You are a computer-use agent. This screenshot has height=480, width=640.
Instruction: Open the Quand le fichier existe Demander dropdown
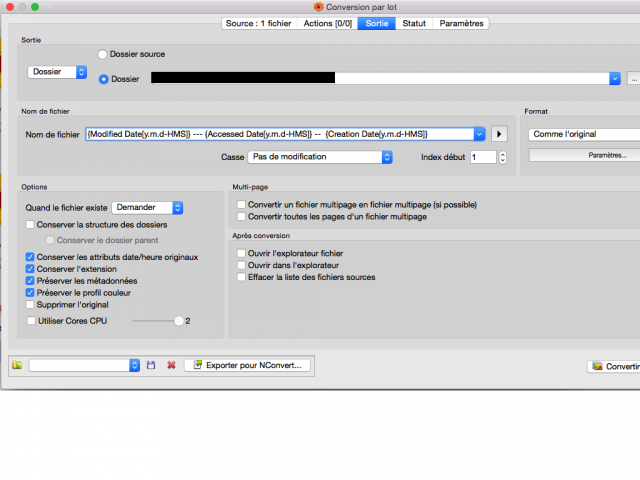click(x=147, y=207)
